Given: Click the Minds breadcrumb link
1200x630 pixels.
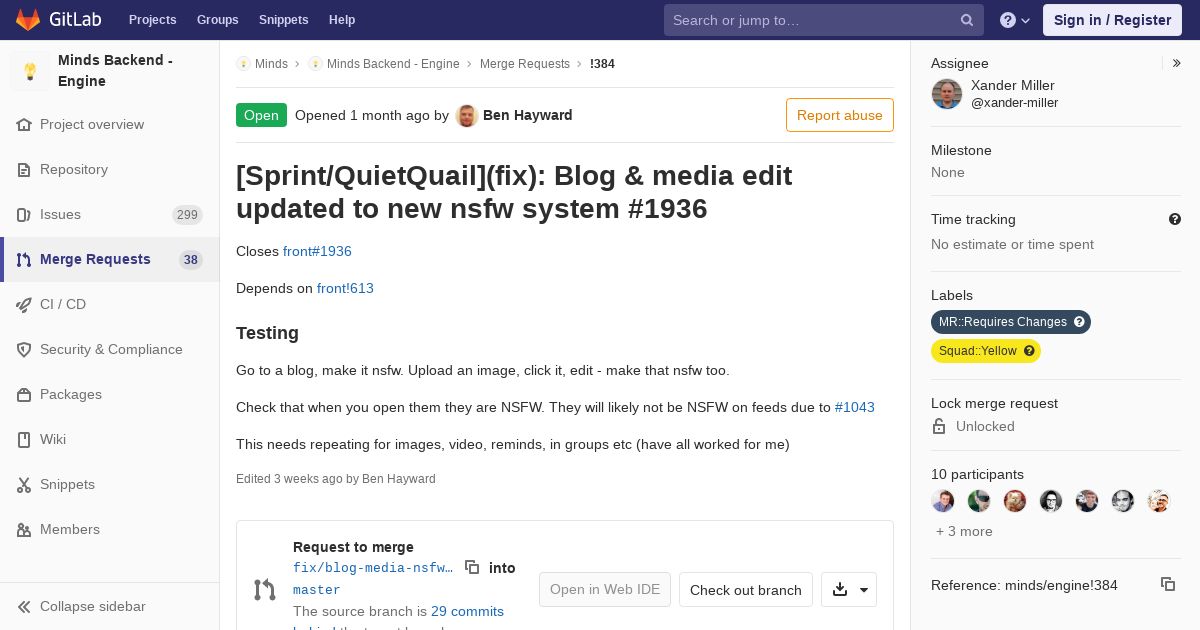Looking at the screenshot, I should pyautogui.click(x=271, y=64).
